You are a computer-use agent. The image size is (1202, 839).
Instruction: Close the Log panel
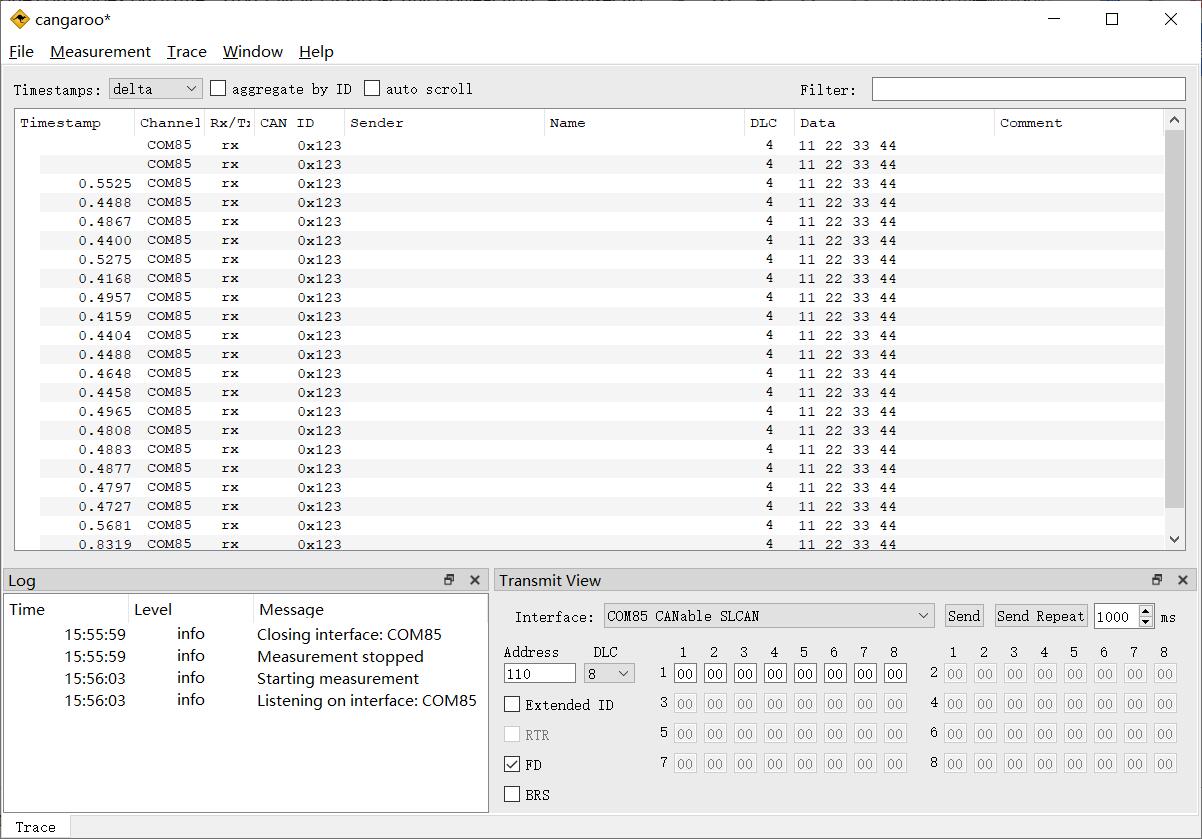[x=475, y=580]
